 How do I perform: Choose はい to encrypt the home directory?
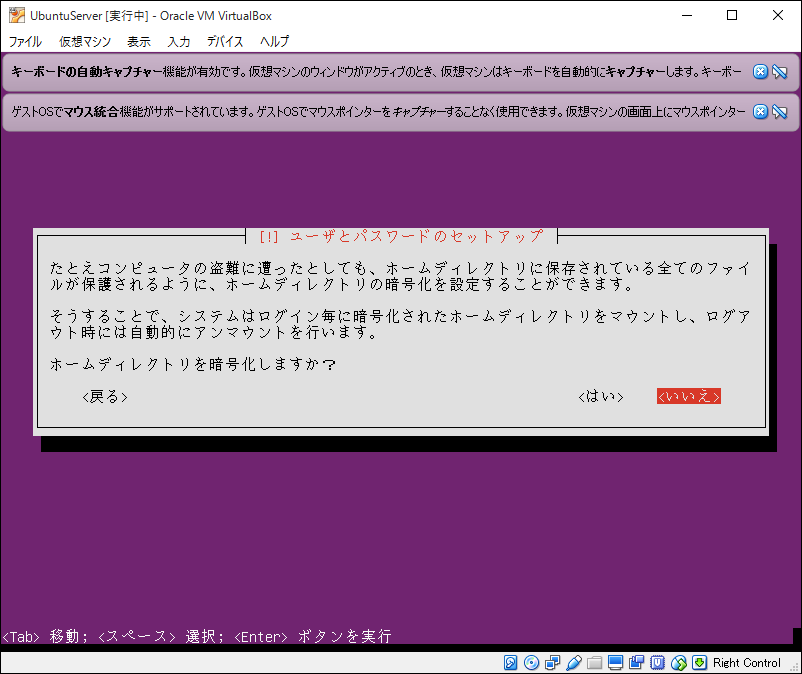click(600, 396)
